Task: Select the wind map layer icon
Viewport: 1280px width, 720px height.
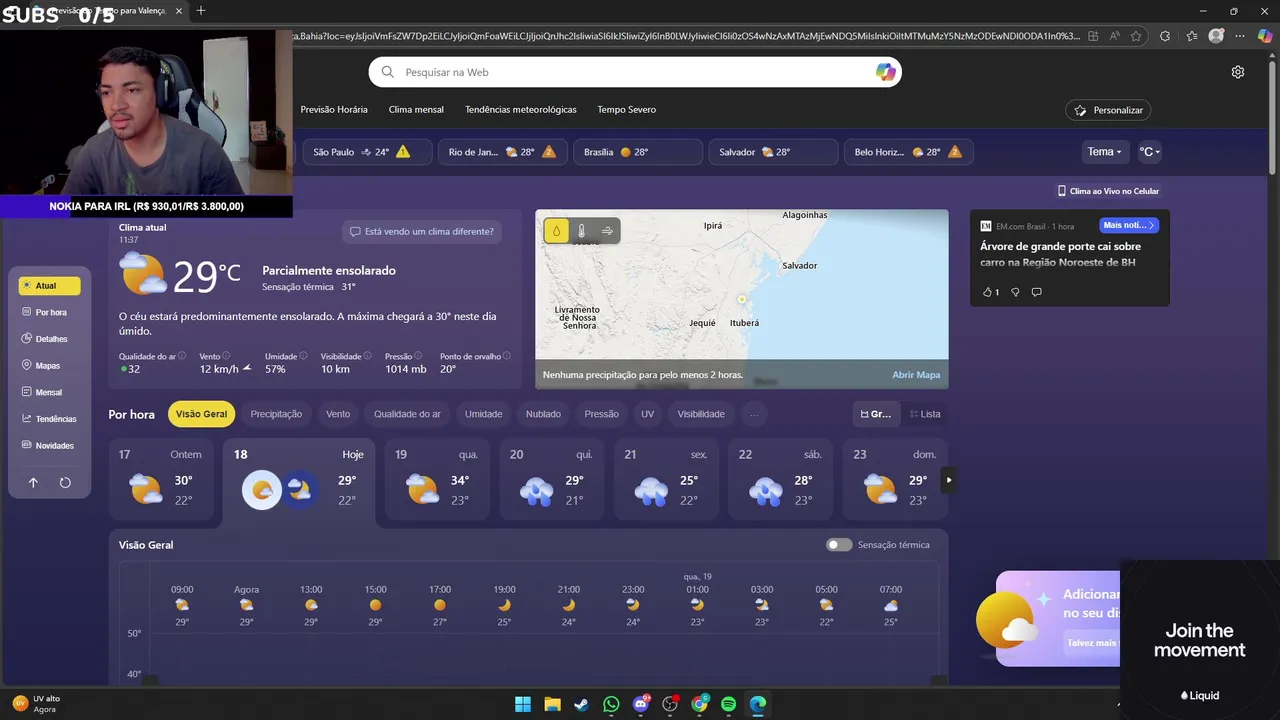Action: point(607,231)
